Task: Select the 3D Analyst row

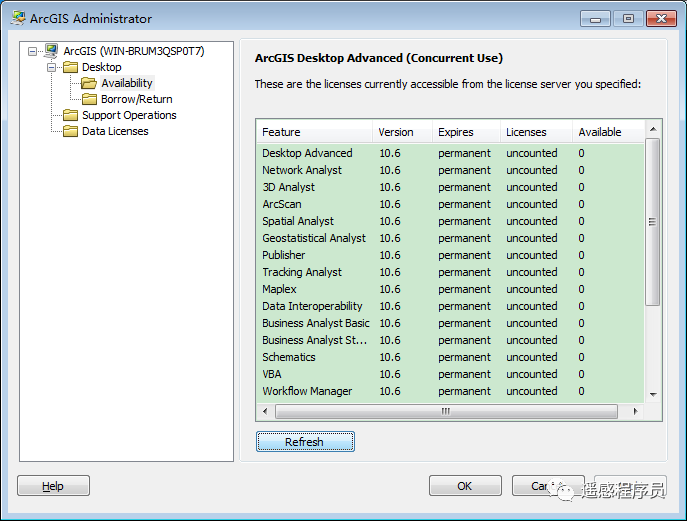Action: pyautogui.click(x=450, y=187)
